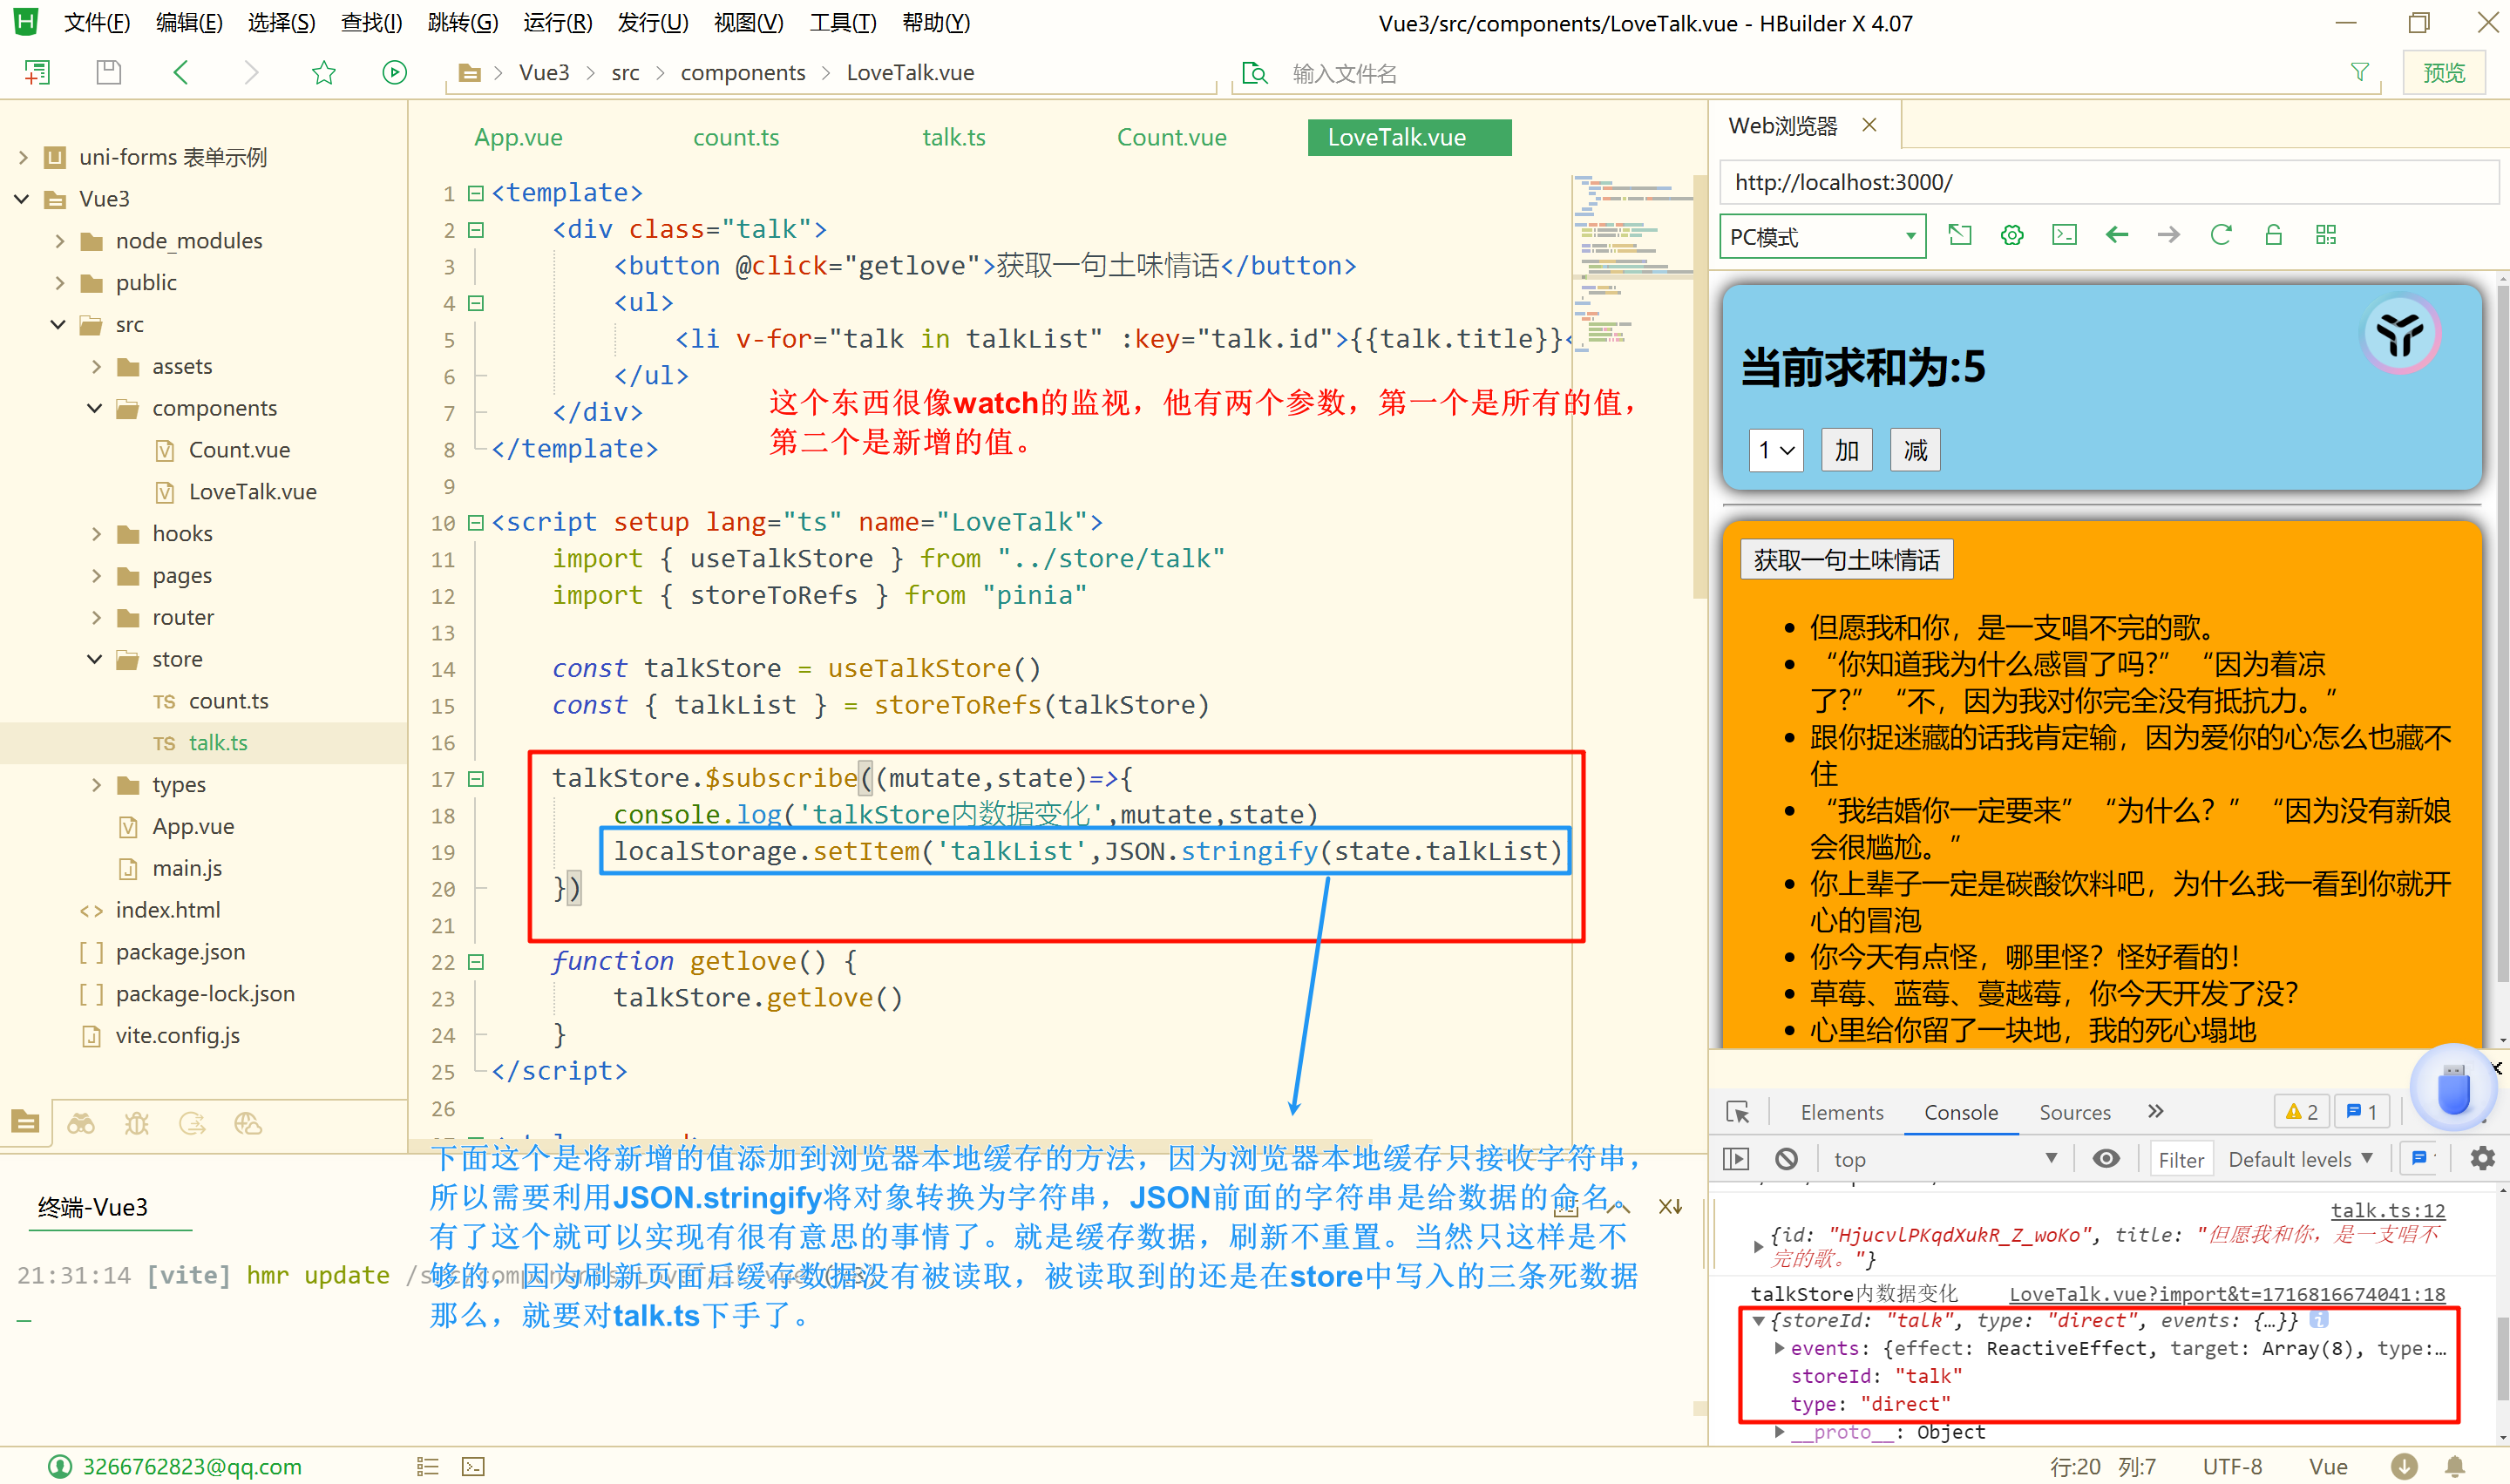Click the 获取一句土味情话 button
Image resolution: width=2510 pixels, height=1484 pixels.
(1846, 560)
